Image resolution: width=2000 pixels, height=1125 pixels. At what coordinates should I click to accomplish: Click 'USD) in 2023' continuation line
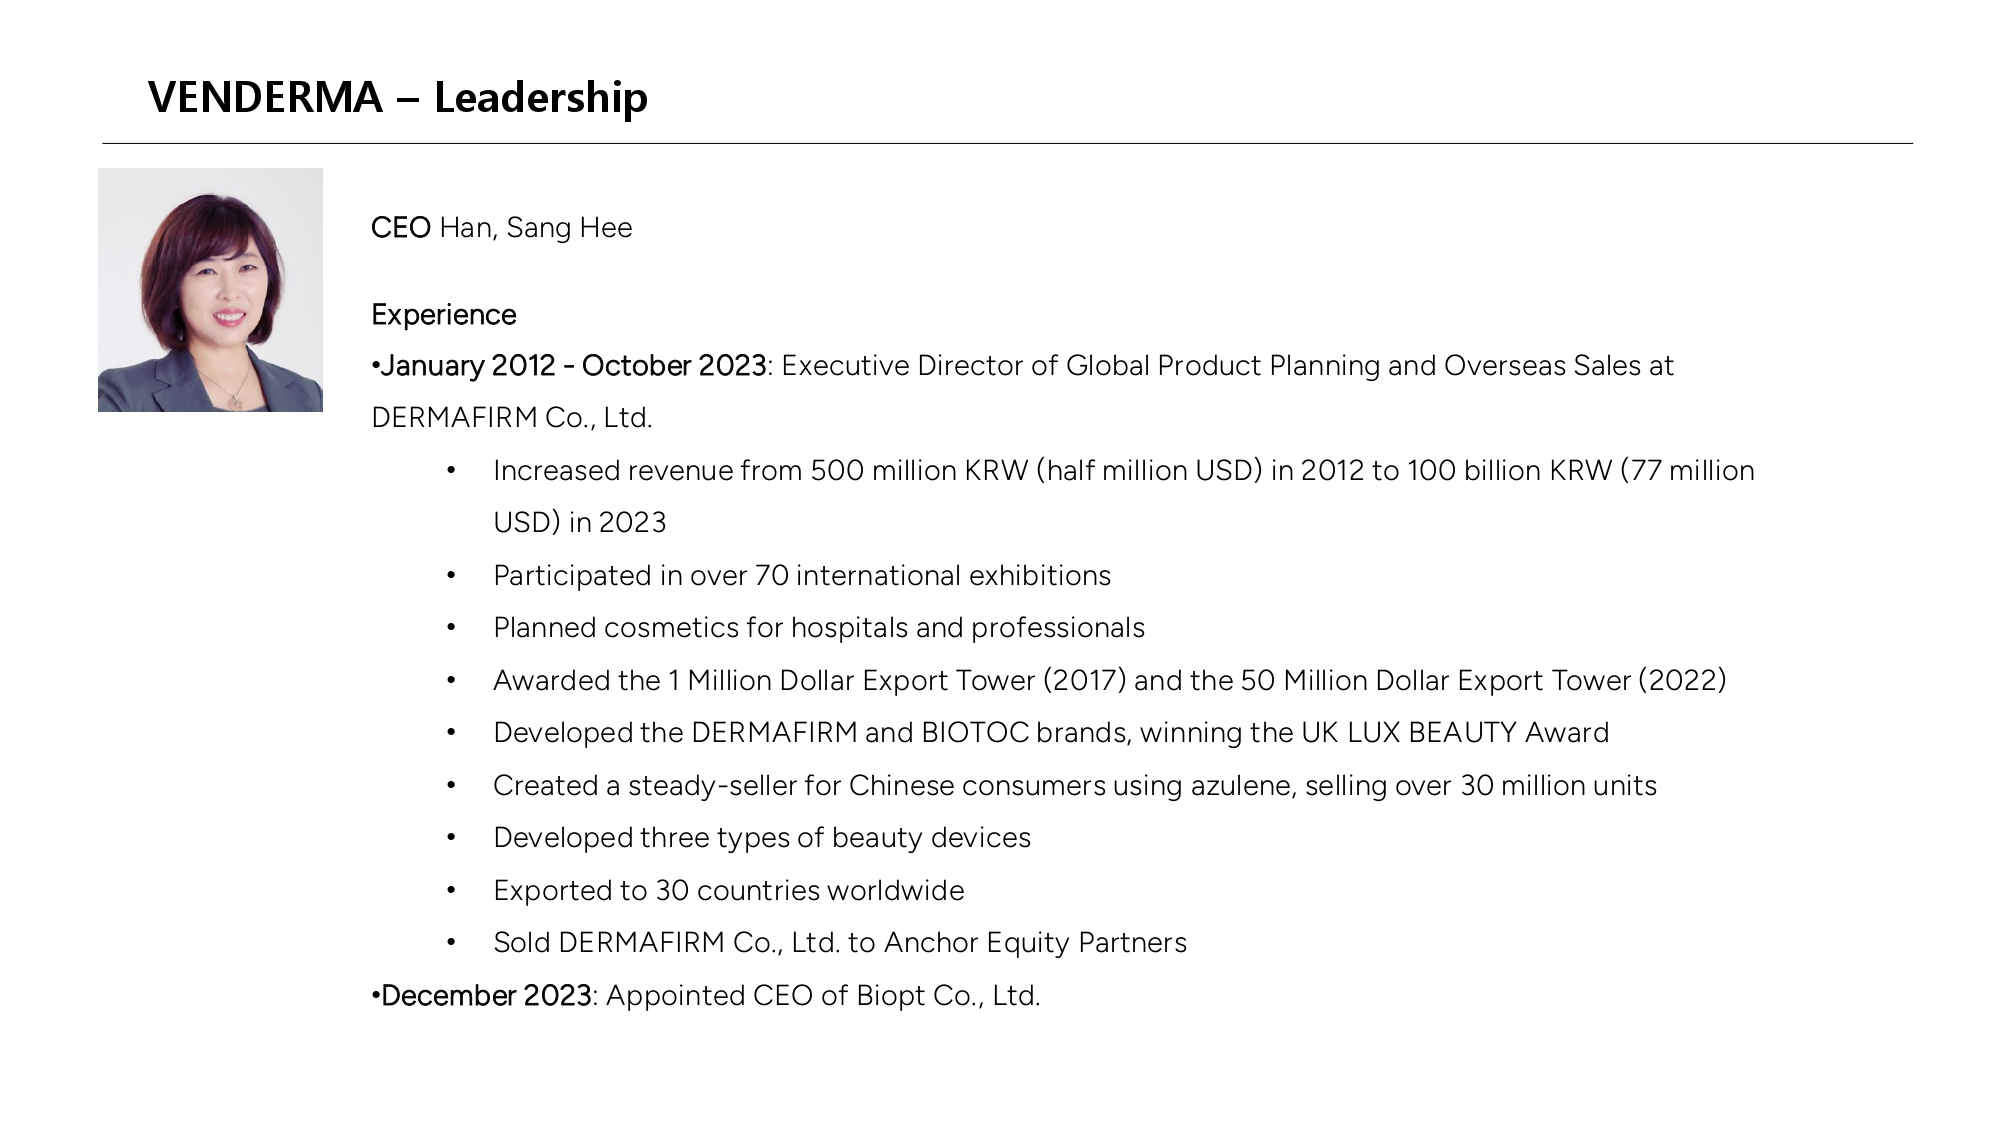coord(580,523)
